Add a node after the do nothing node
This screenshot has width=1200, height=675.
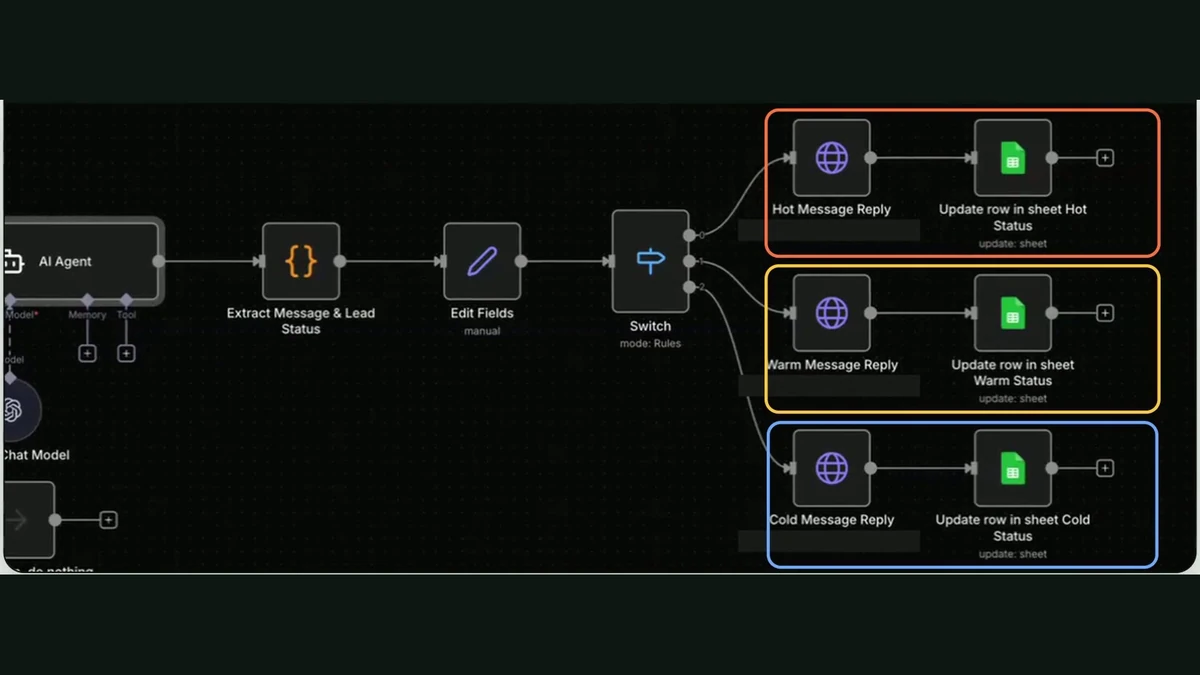tap(109, 520)
